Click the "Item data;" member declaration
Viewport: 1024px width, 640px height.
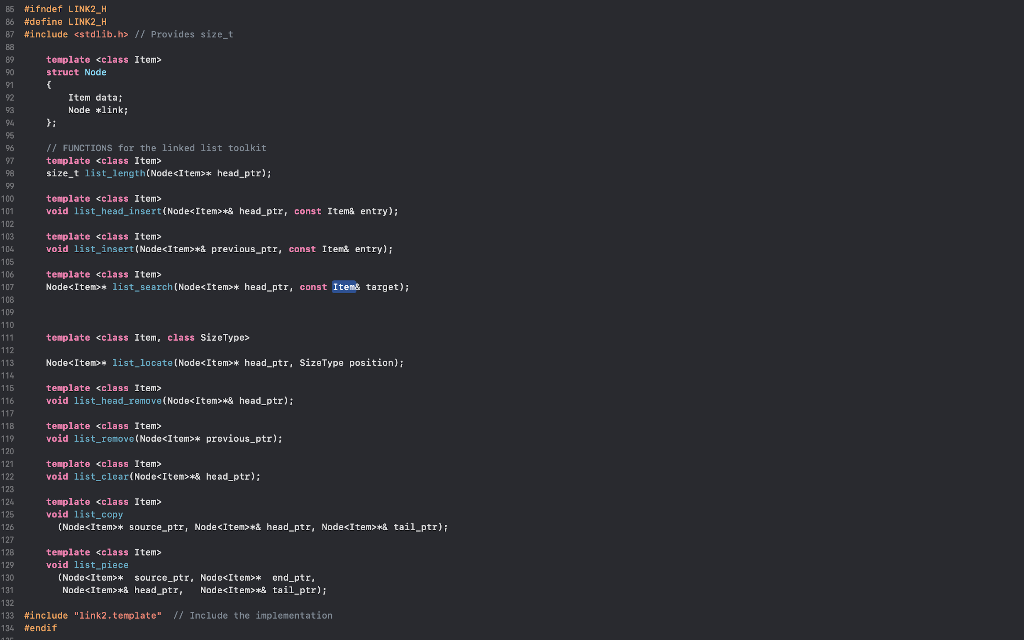pos(95,98)
